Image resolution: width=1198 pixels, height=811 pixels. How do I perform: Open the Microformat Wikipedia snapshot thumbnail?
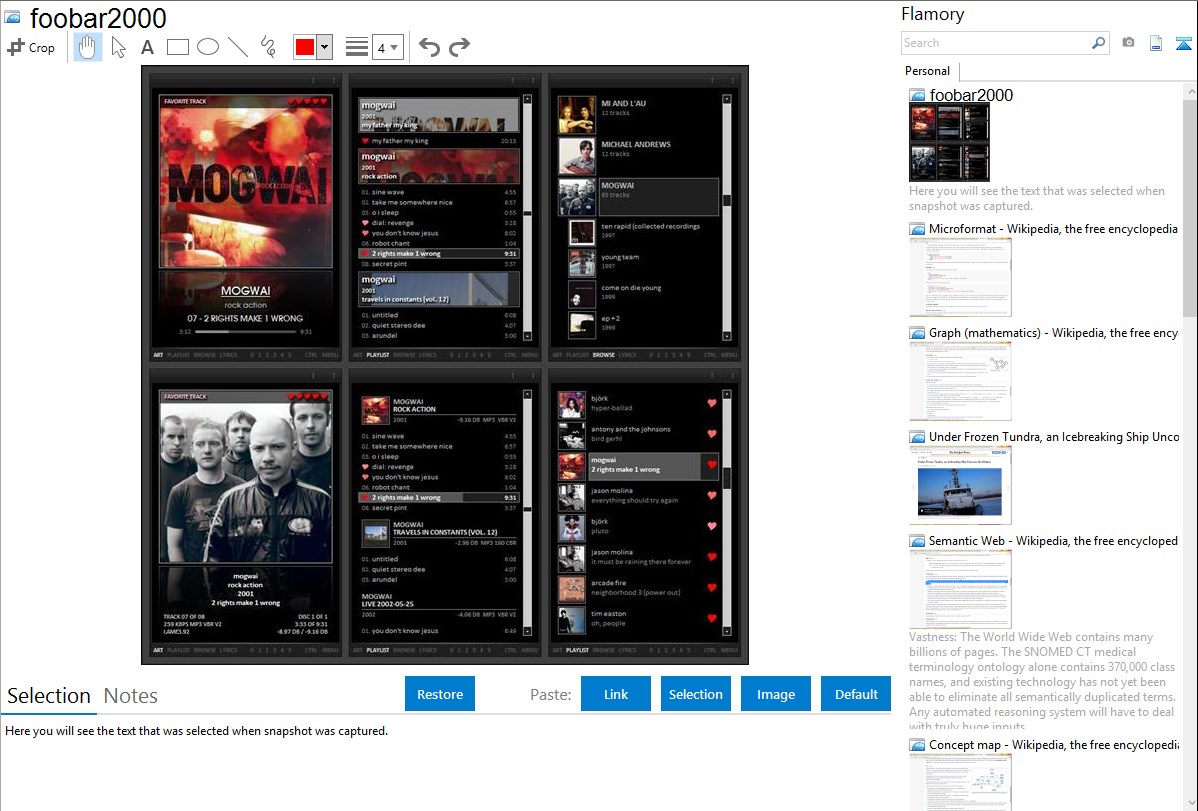tap(960, 277)
